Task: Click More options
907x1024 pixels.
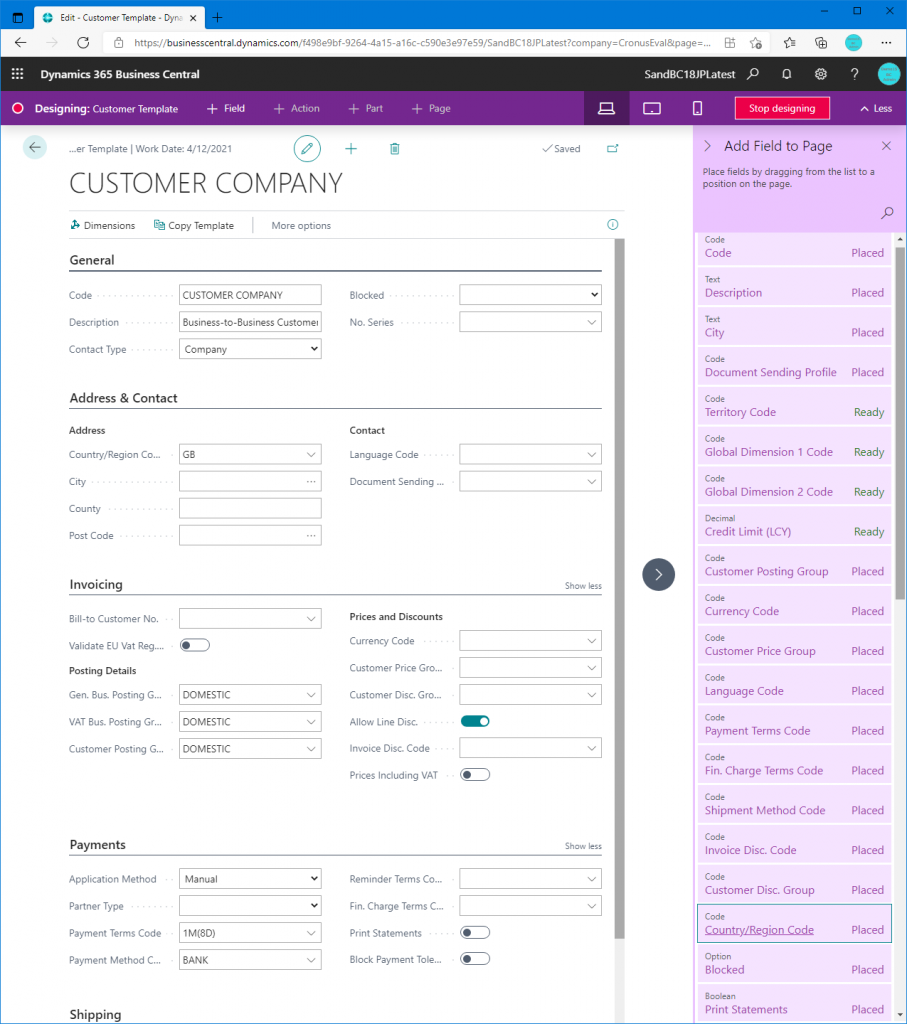Action: 301,225
